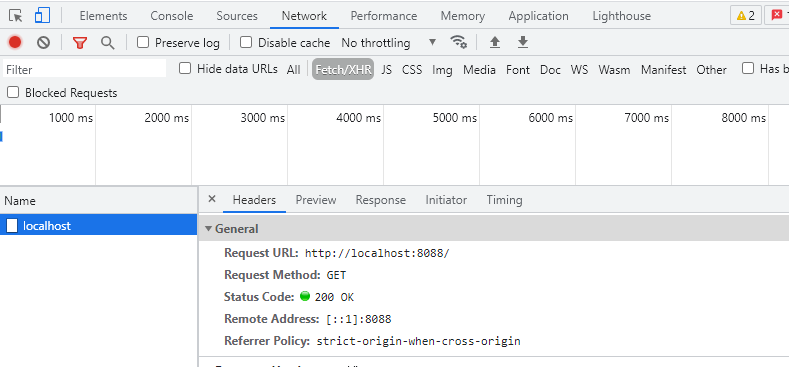Filter requests by JS
789x367 pixels.
tap(386, 69)
